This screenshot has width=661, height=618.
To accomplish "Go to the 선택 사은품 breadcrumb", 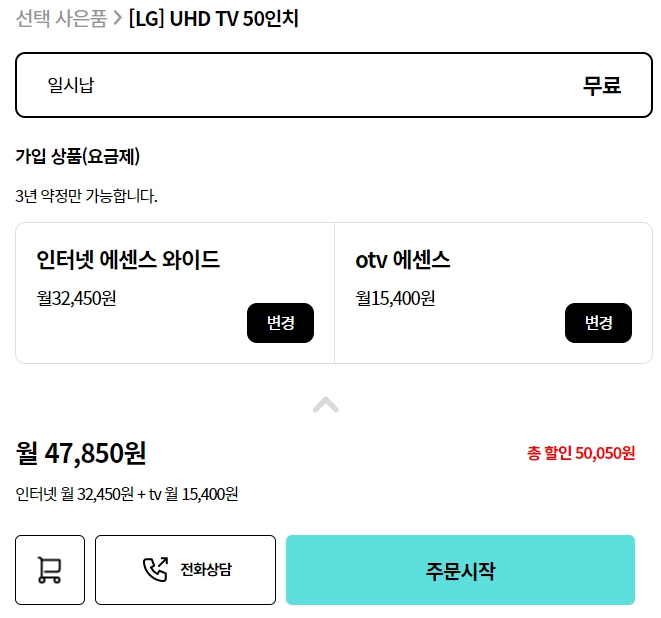I will (60, 18).
